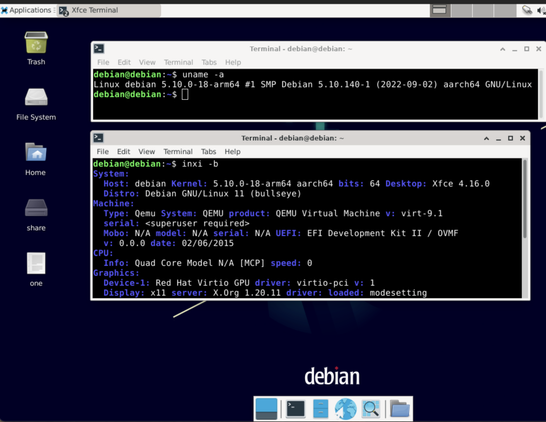The image size is (546, 422).
Task: Open the Trash desktop icon
Action: (36, 43)
